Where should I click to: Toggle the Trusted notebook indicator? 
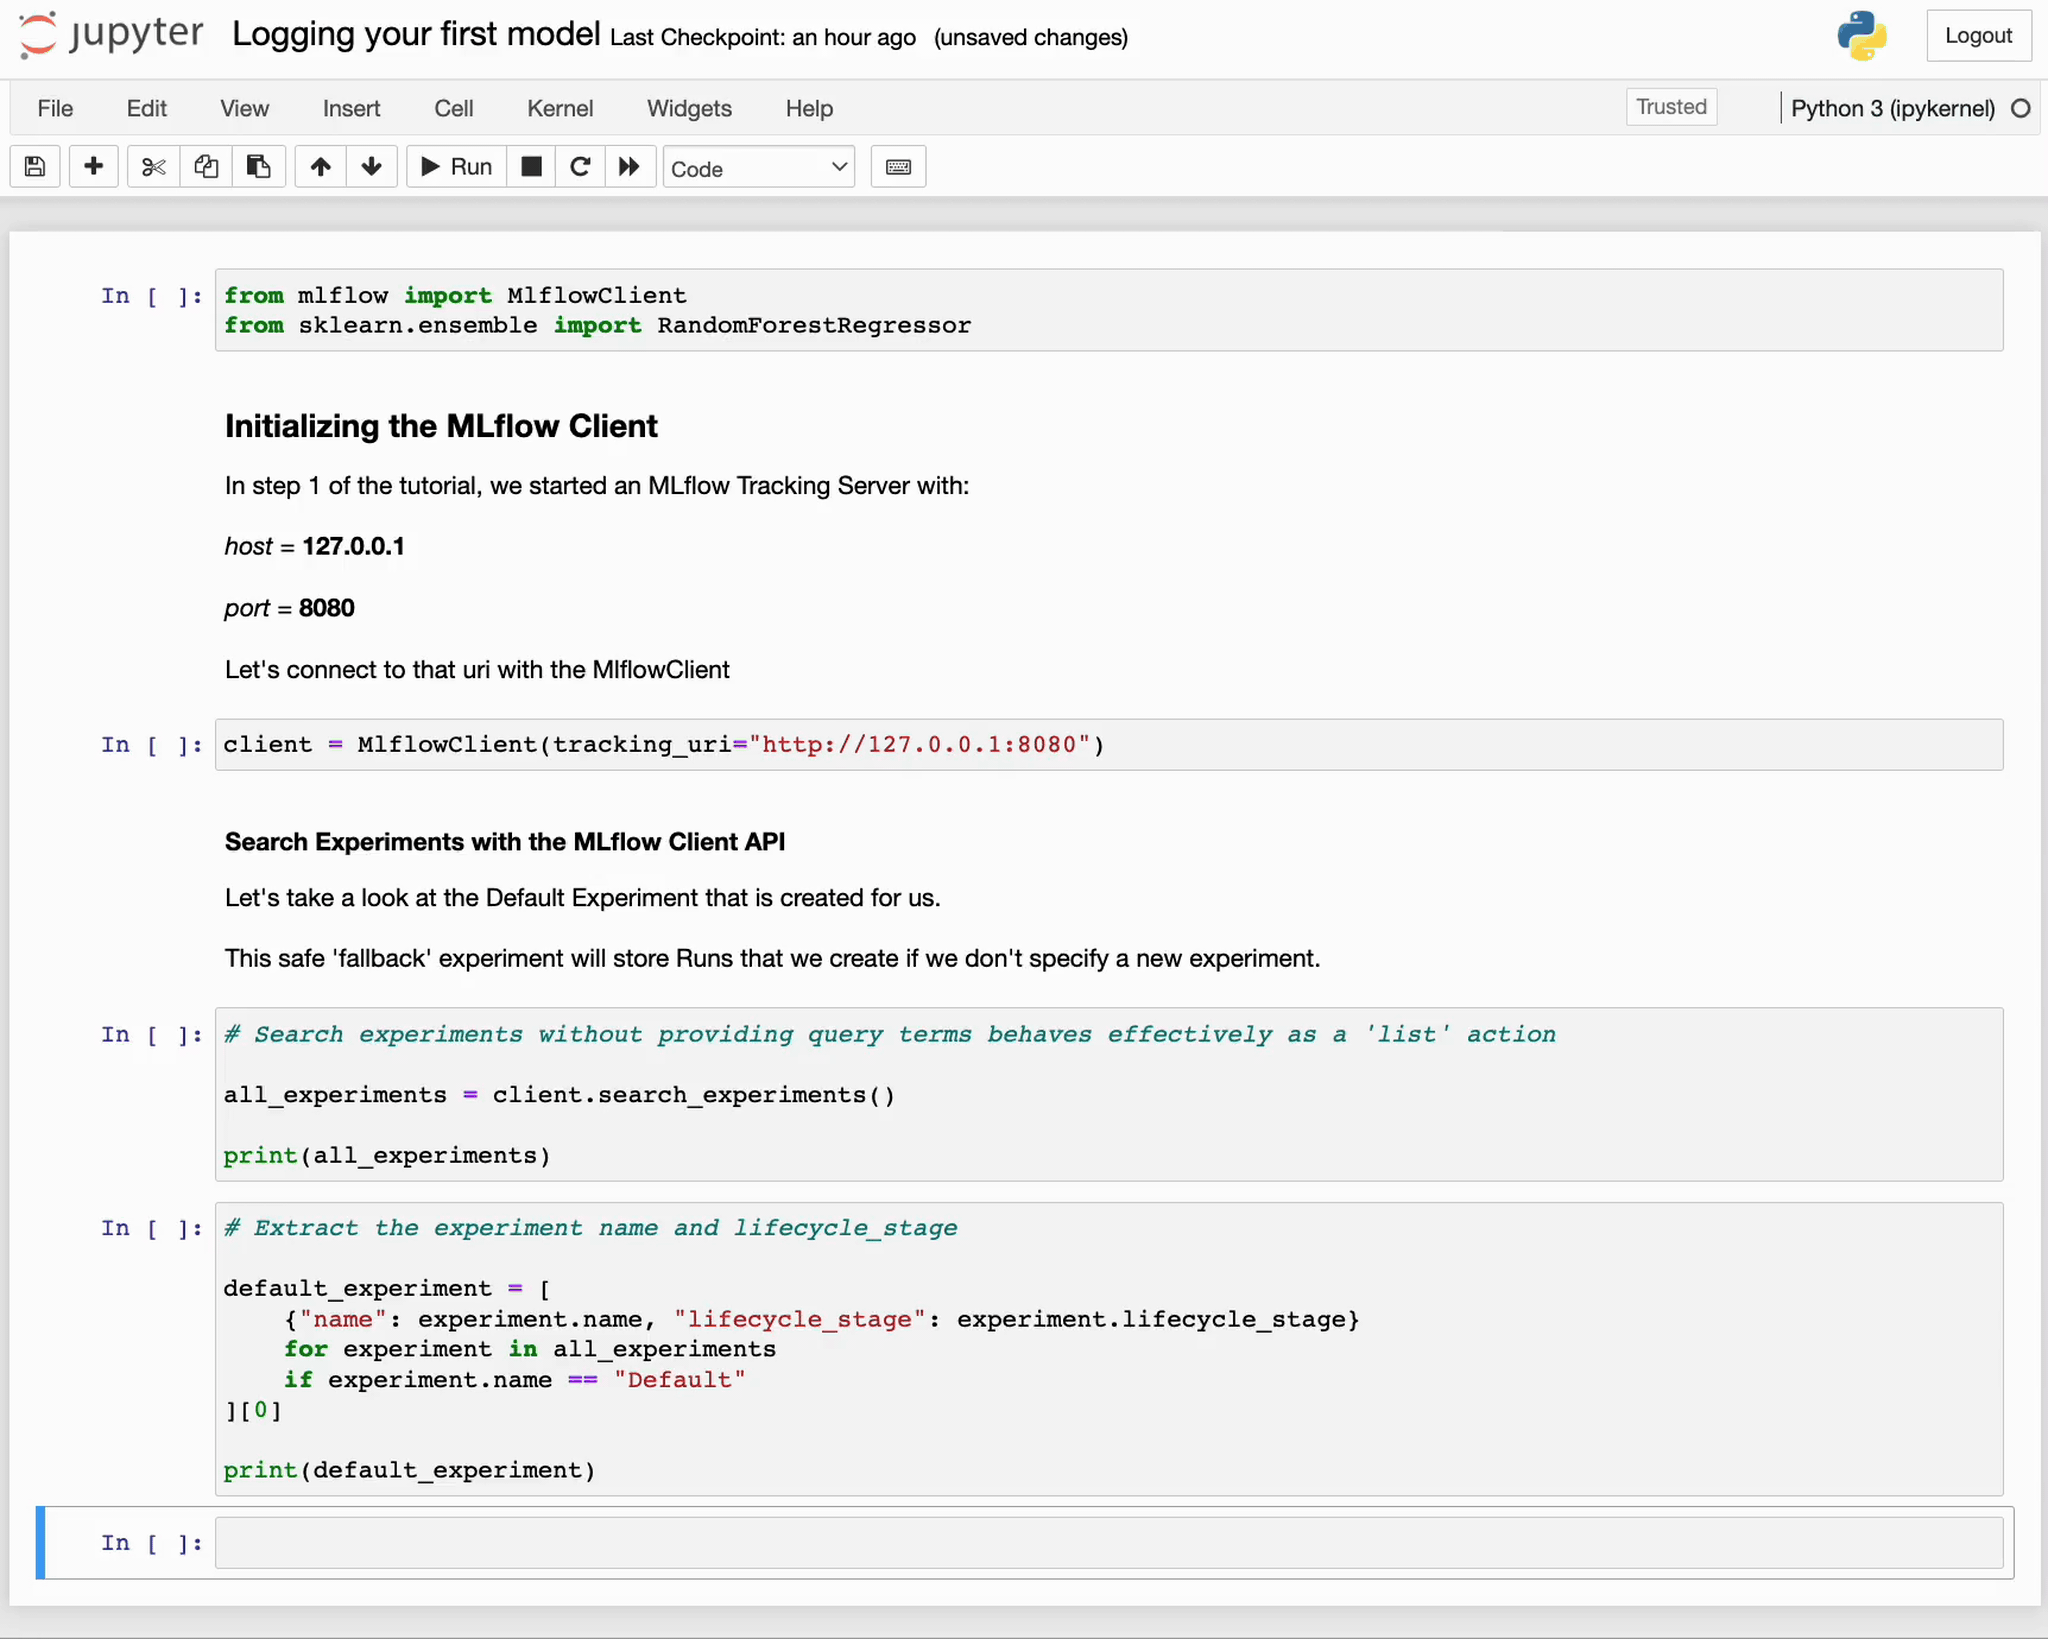click(1671, 107)
